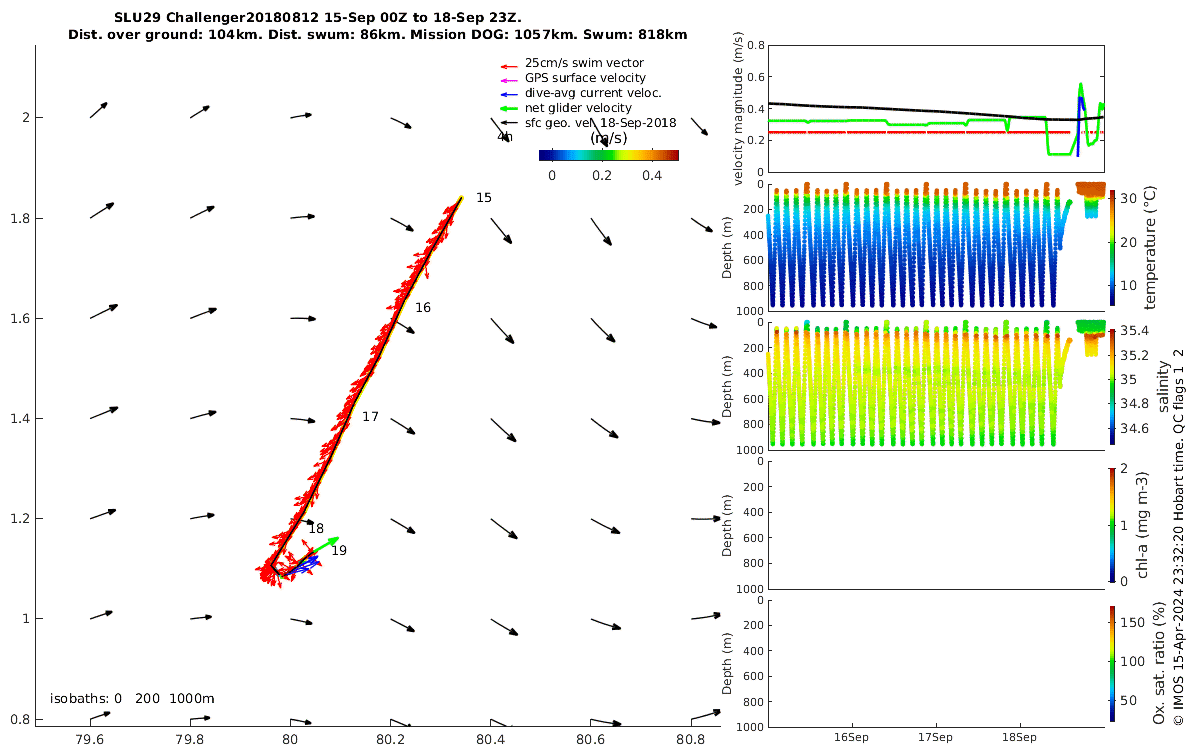The image size is (1200, 750).
Task: Click the '79.8' longitude tick label
Action: tap(190, 740)
